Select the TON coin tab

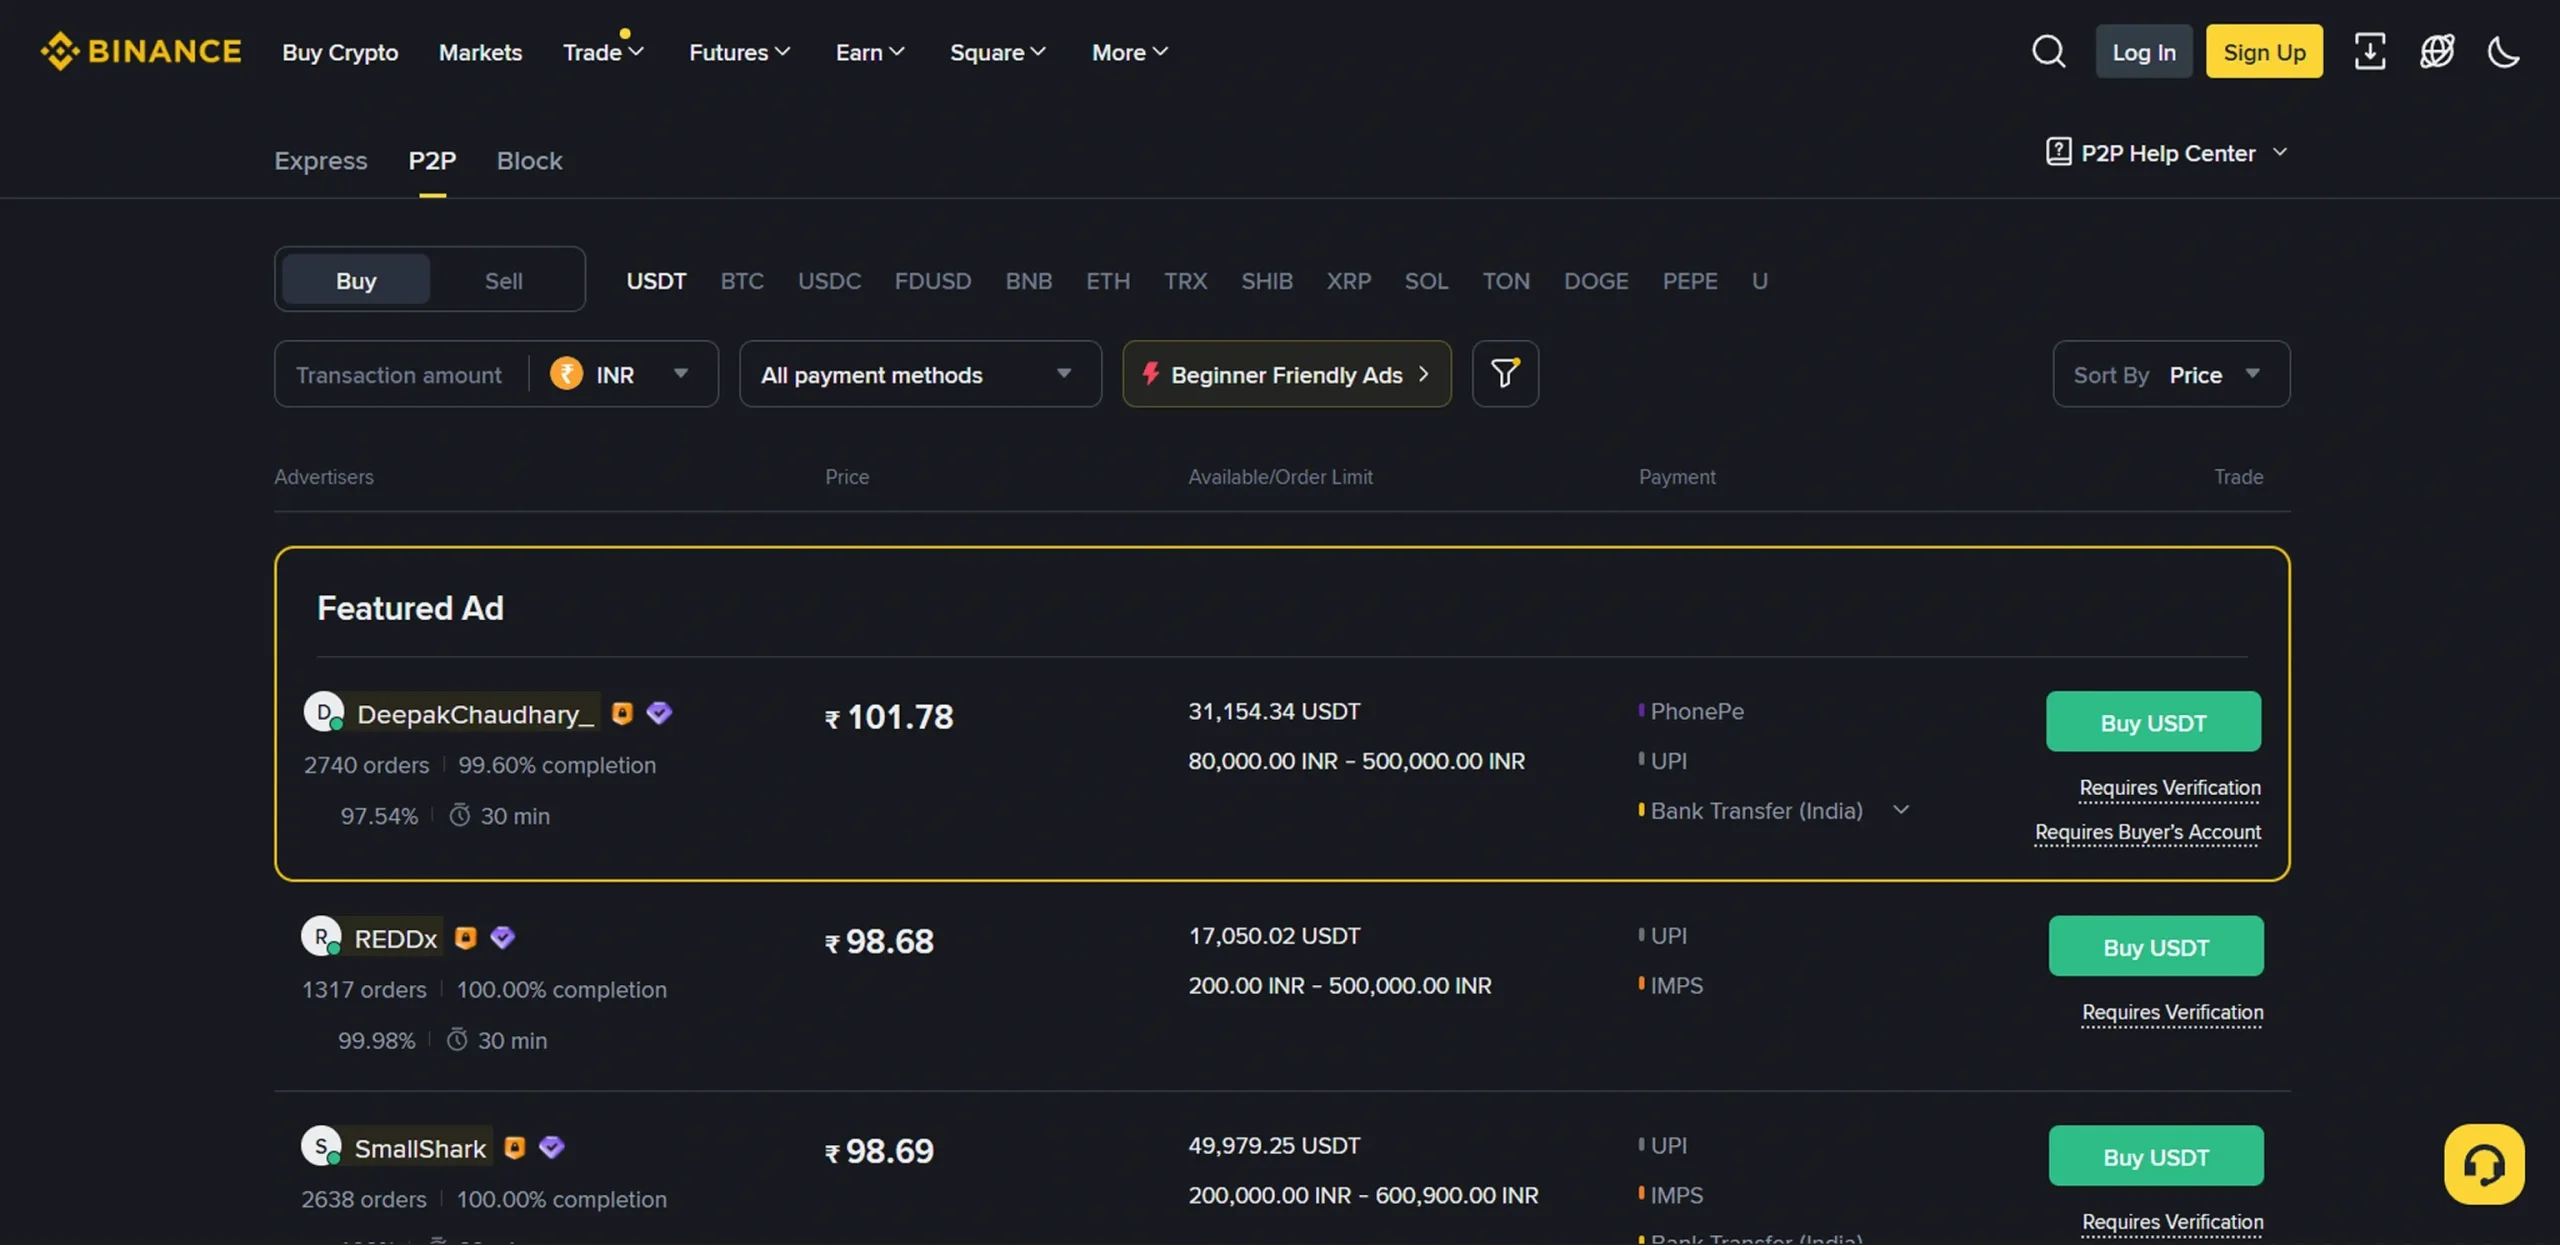coord(1506,280)
